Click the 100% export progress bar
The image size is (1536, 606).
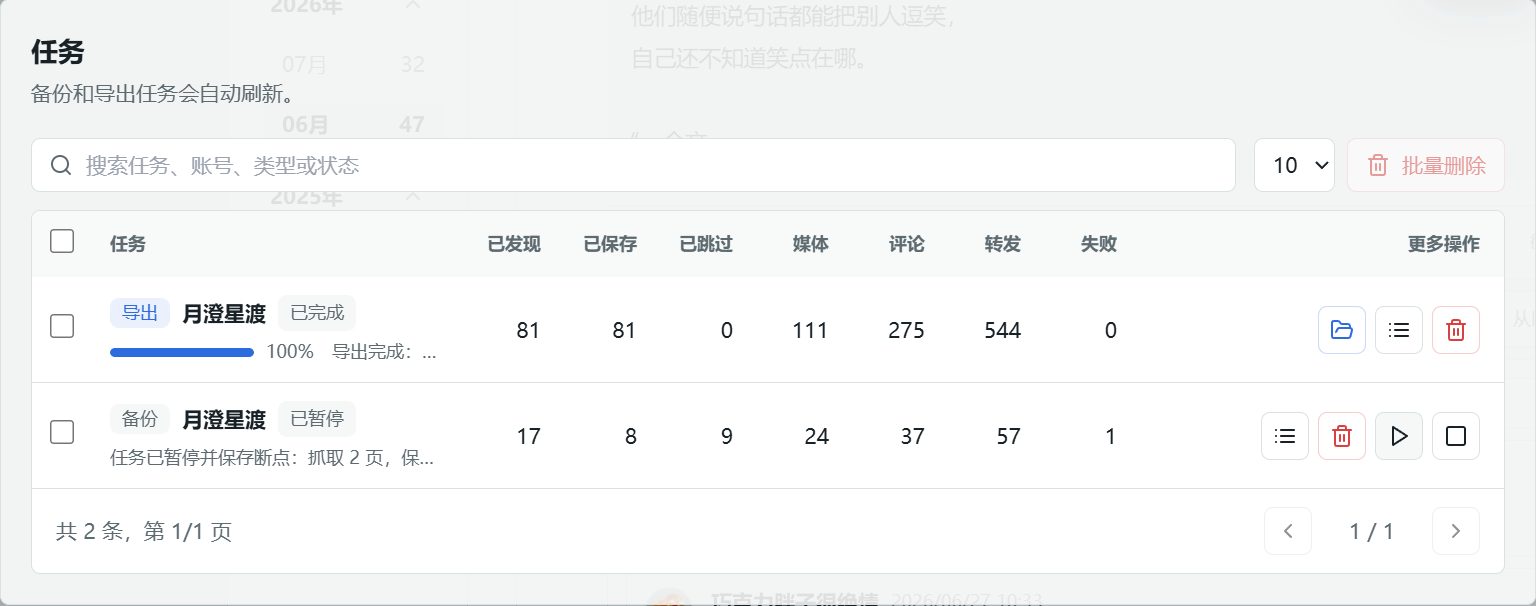182,352
